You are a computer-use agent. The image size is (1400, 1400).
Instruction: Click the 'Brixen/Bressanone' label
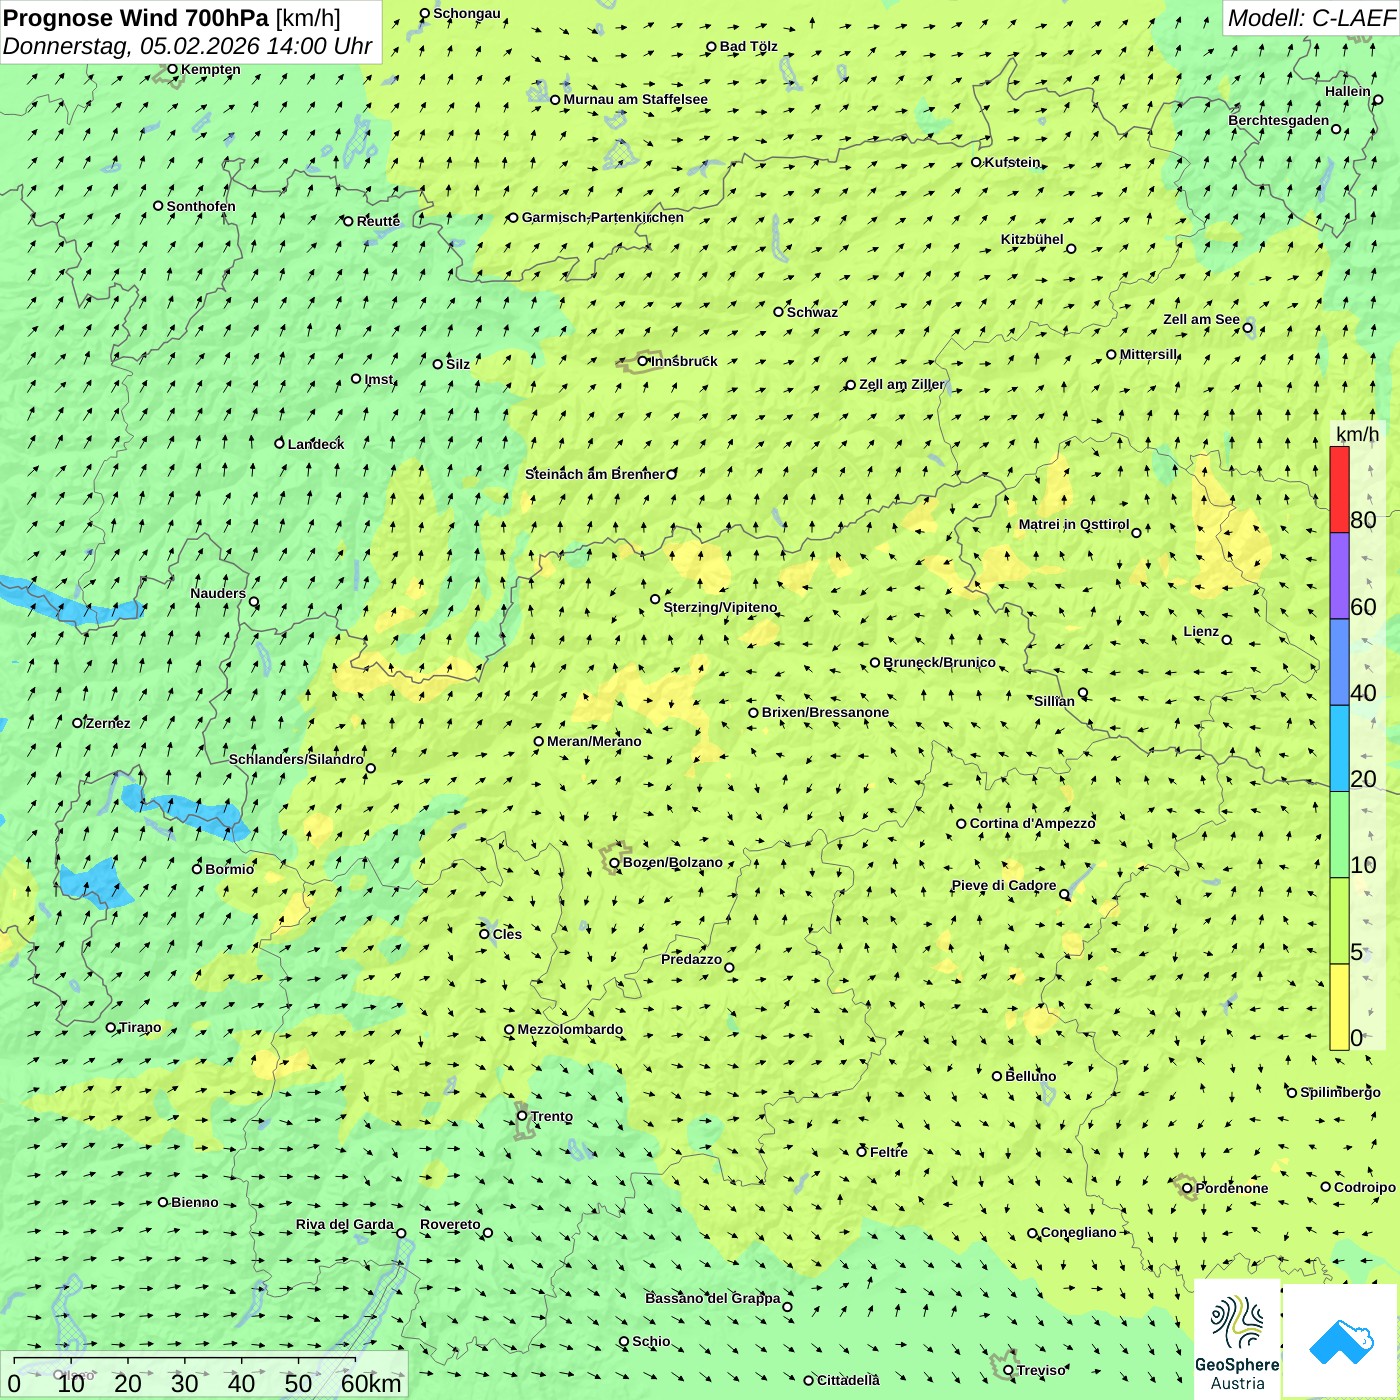(825, 712)
